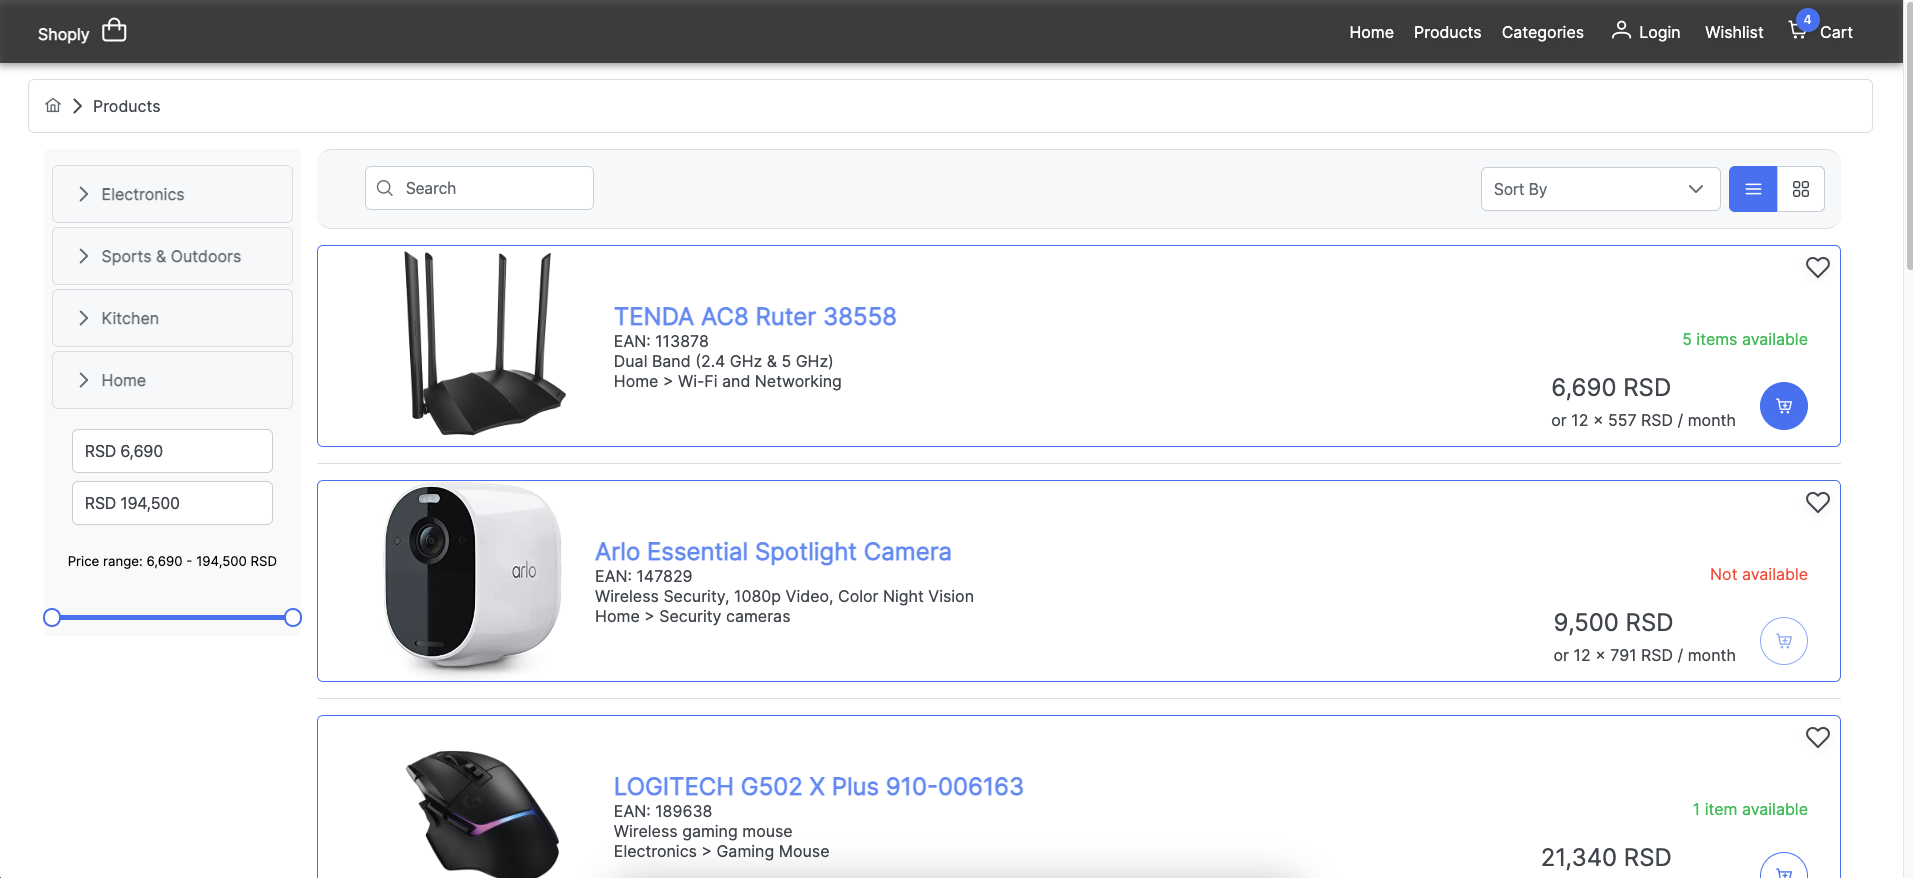Click 'or 12 × 791 RSD / month' text

pyautogui.click(x=1644, y=655)
